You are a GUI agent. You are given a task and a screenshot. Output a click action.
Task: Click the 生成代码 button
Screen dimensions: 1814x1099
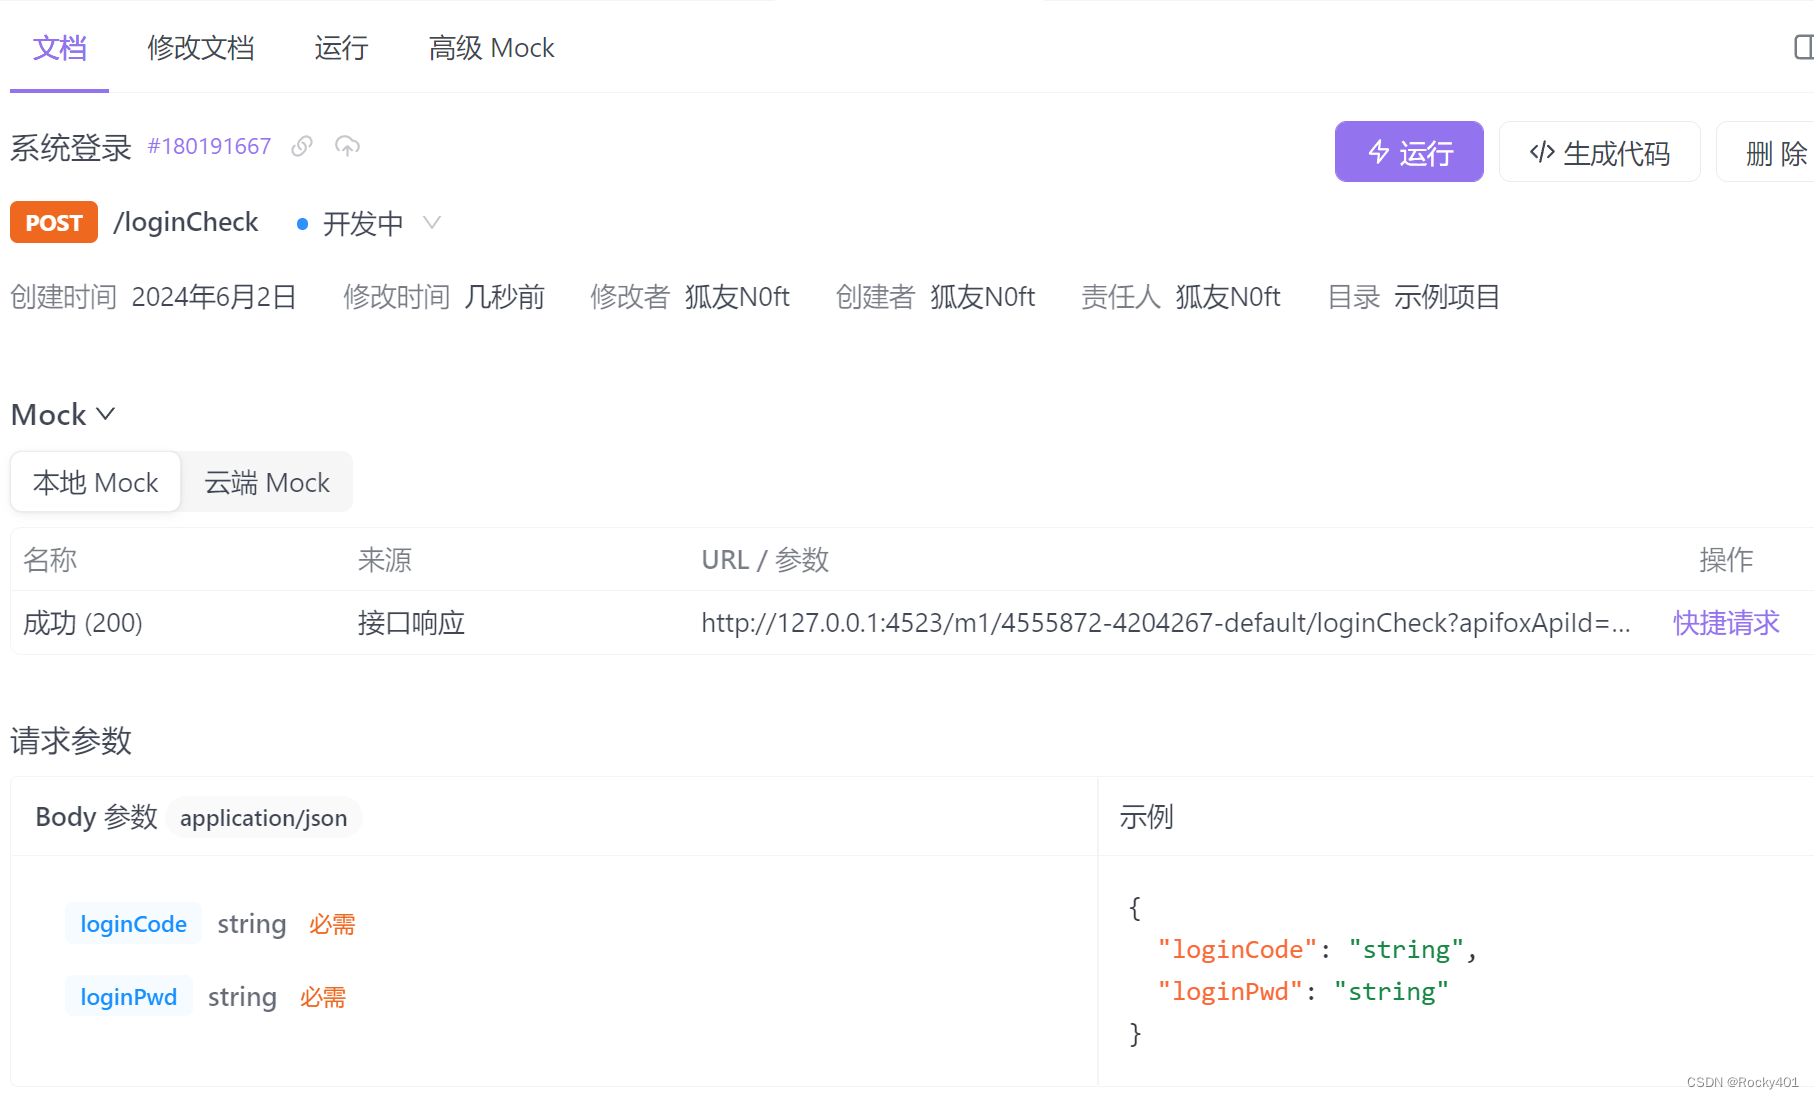(x=1600, y=152)
